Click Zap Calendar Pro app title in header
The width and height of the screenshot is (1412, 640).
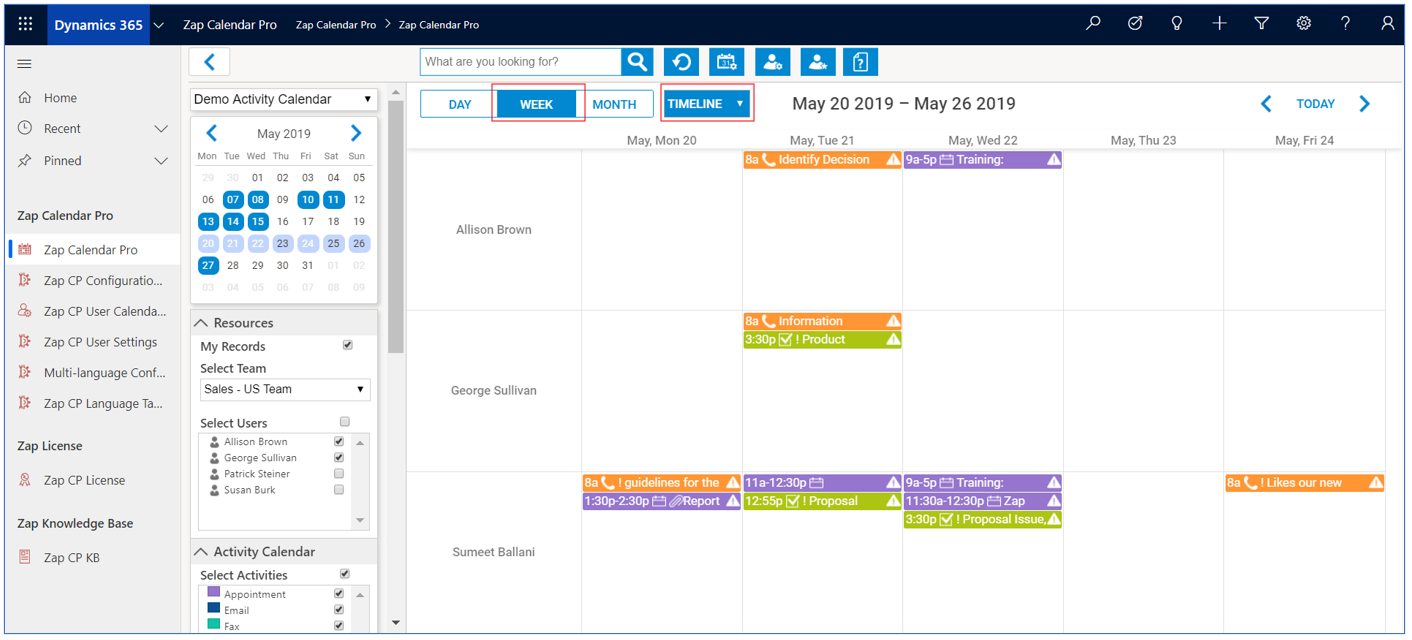tap(230, 25)
